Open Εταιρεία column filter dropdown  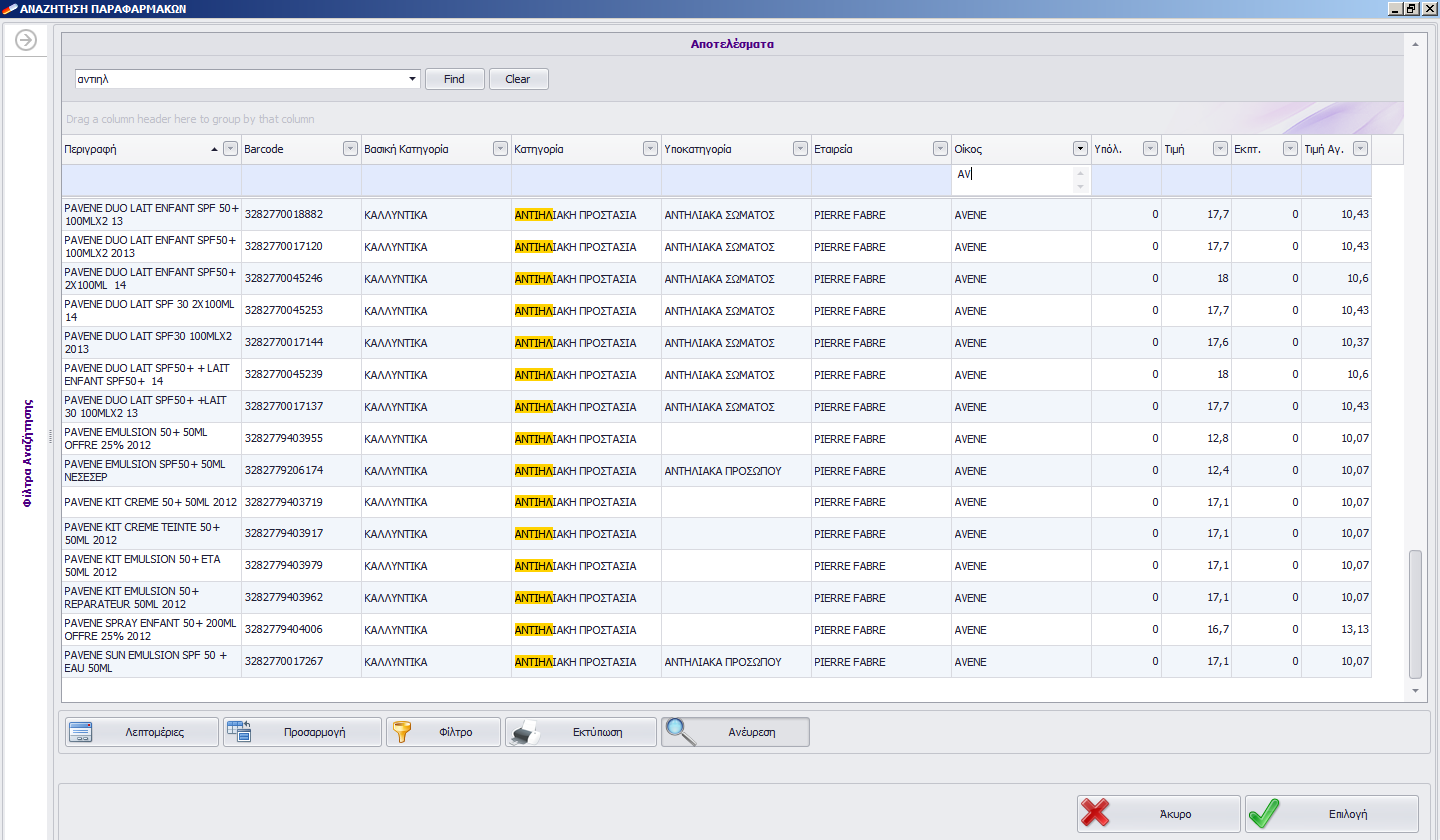click(x=940, y=149)
